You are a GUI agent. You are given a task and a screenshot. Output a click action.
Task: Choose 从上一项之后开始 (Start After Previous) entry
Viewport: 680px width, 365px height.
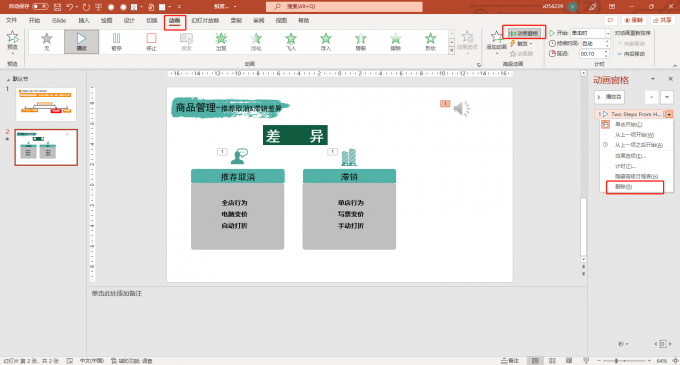pos(636,145)
